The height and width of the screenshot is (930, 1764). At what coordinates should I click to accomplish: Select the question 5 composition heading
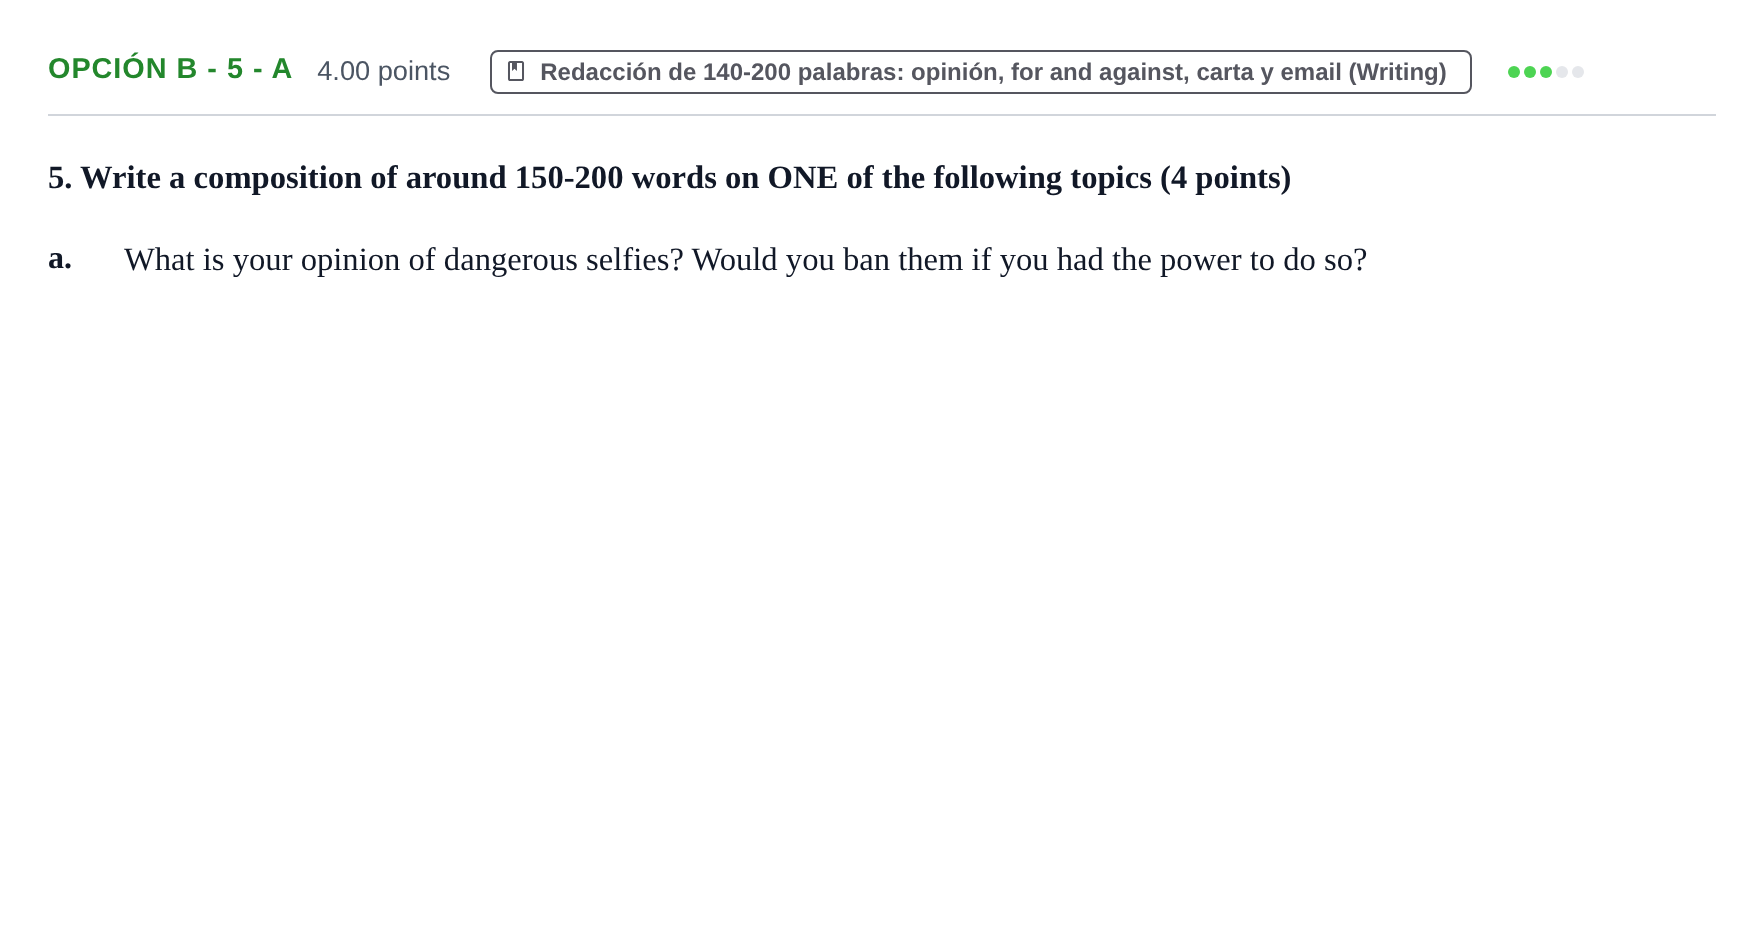669,178
